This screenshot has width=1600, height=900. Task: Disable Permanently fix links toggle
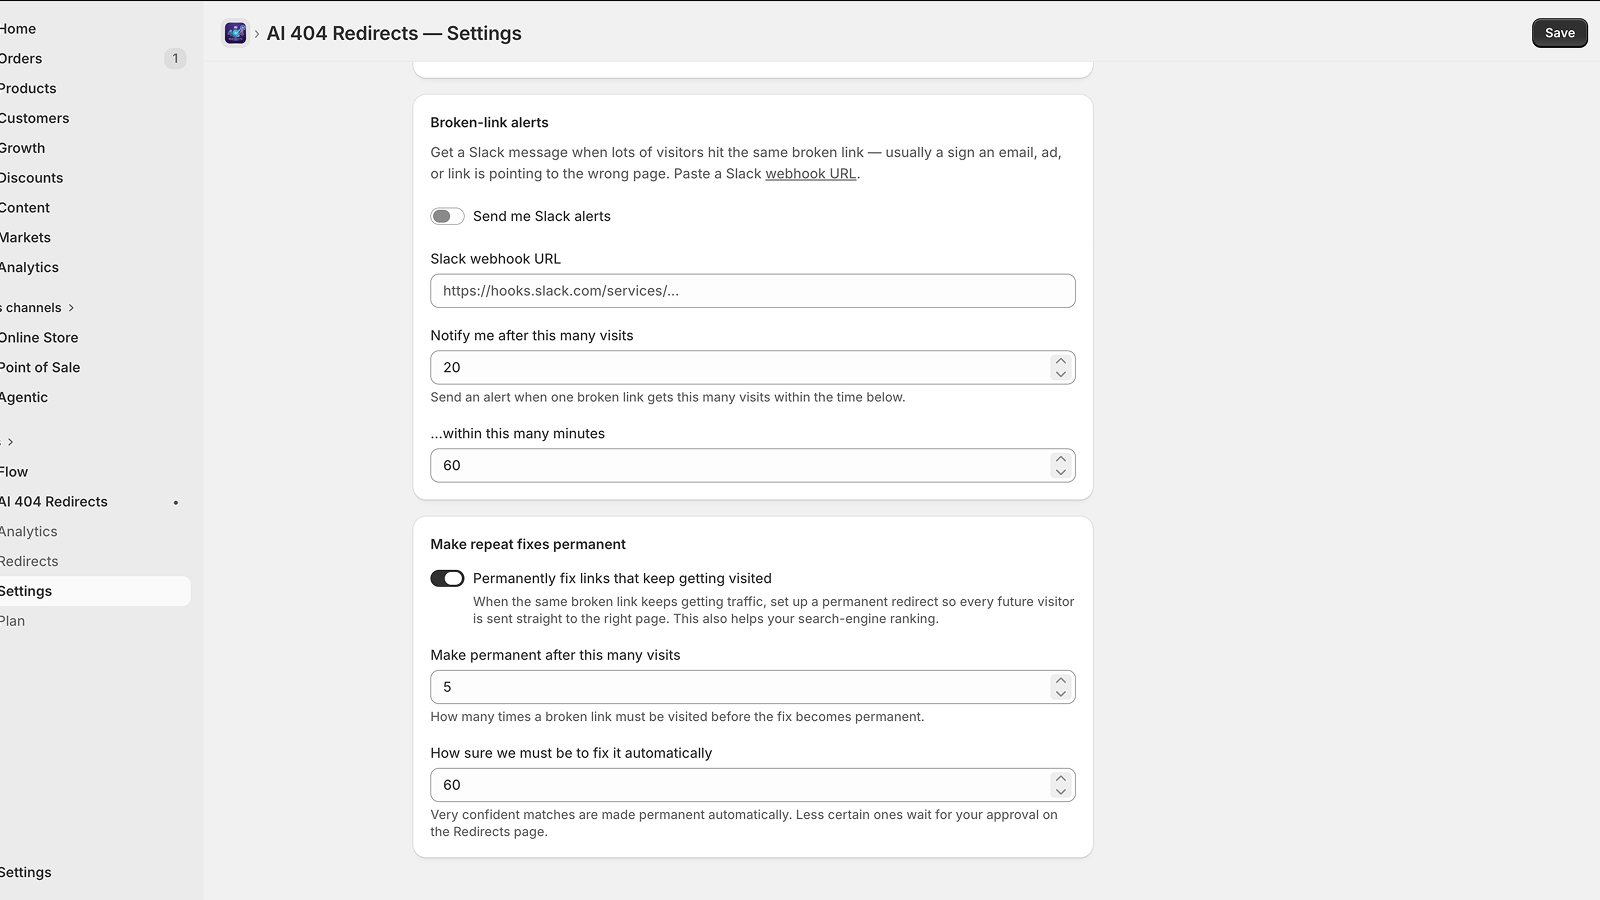coord(447,579)
